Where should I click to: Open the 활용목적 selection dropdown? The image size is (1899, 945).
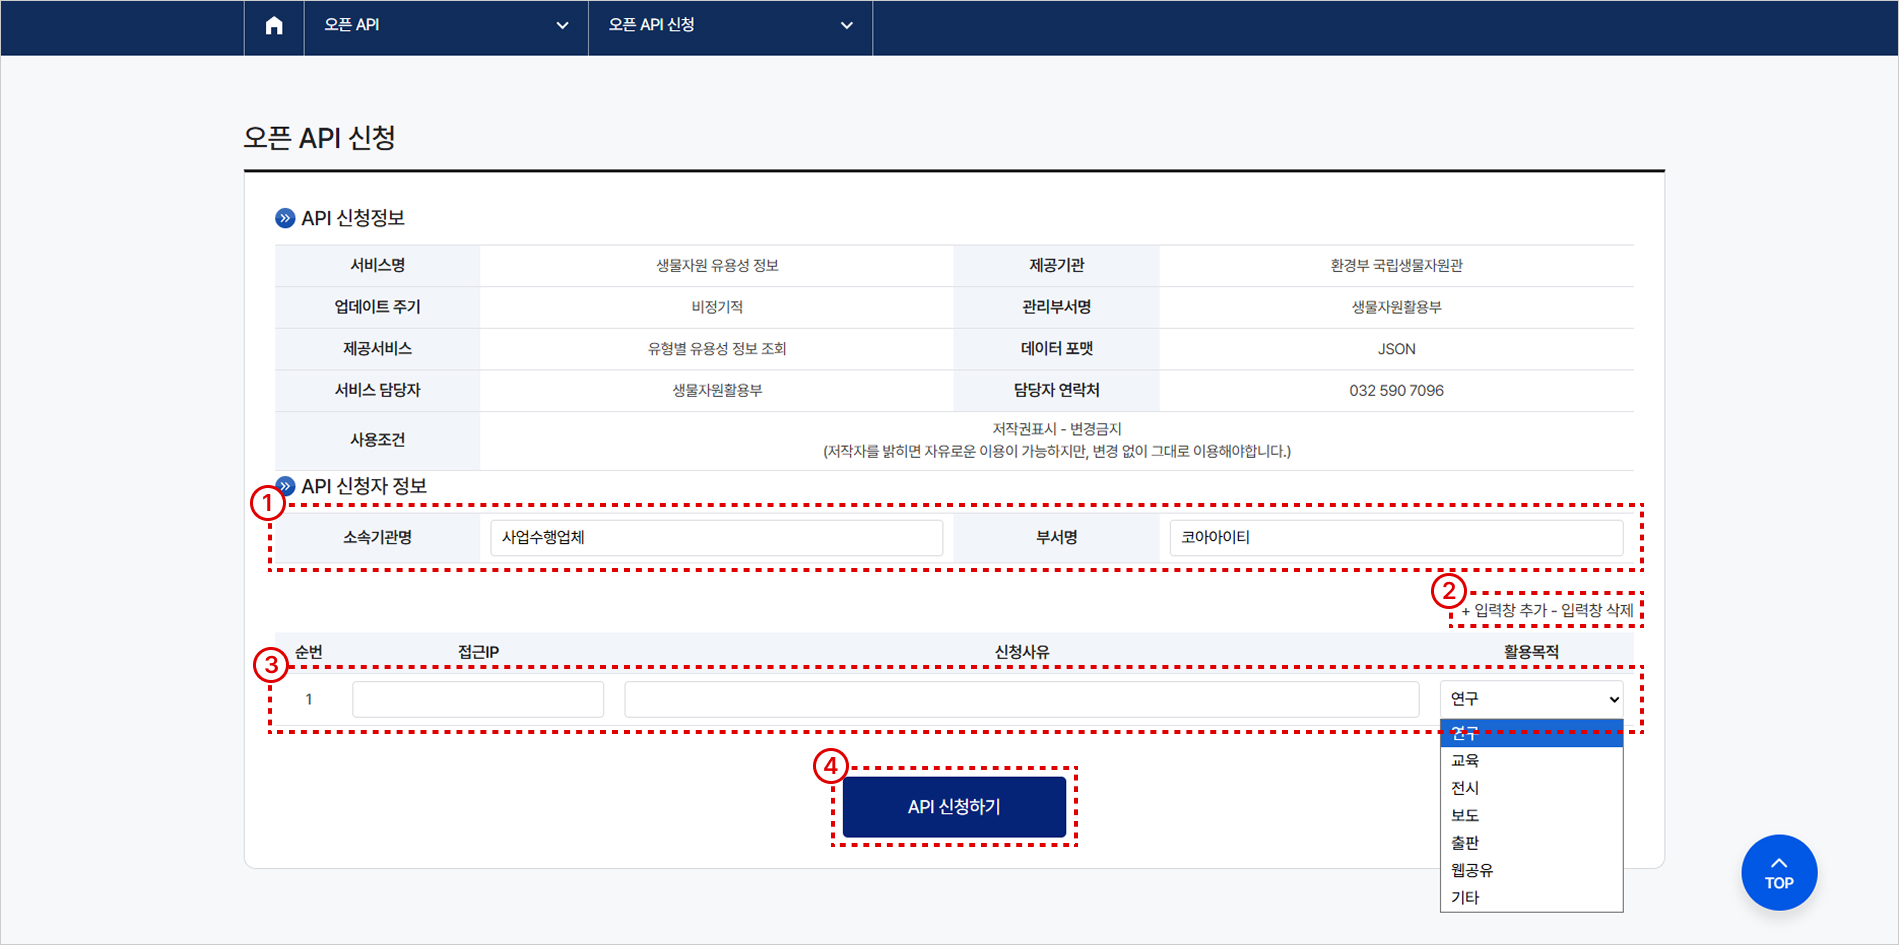[x=1530, y=698]
